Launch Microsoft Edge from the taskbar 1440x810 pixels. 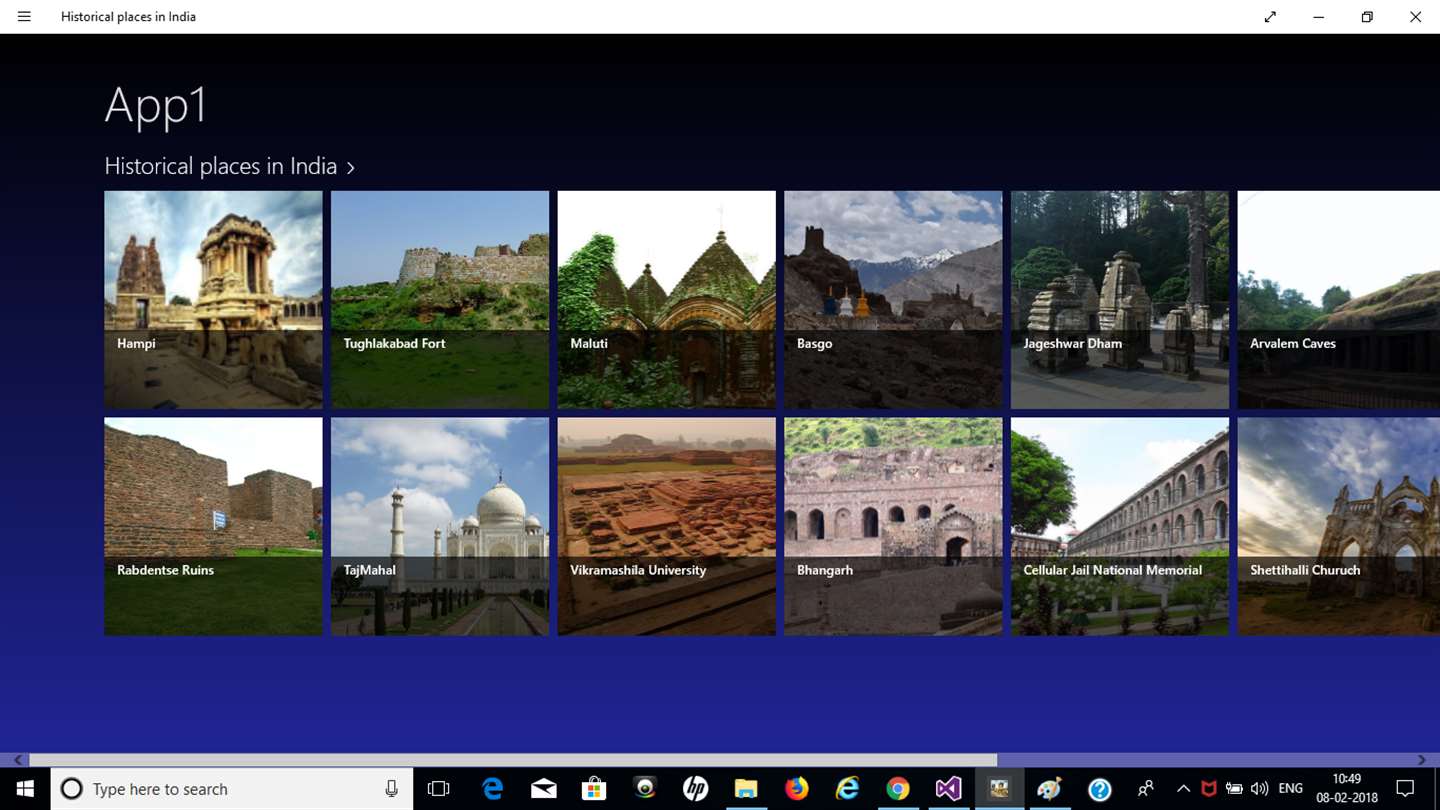[x=492, y=789]
